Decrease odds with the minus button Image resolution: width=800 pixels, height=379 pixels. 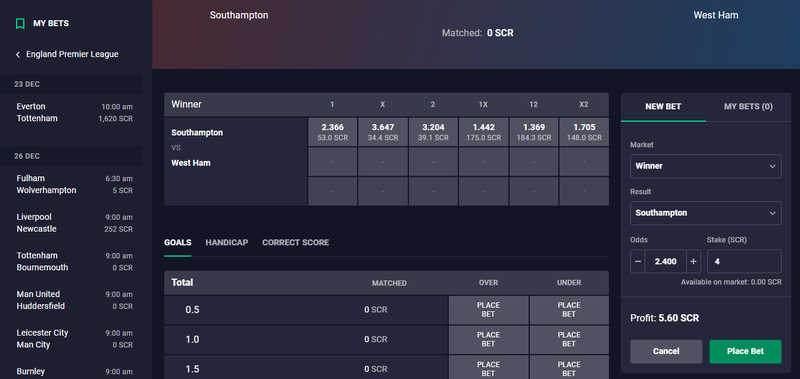[638, 261]
